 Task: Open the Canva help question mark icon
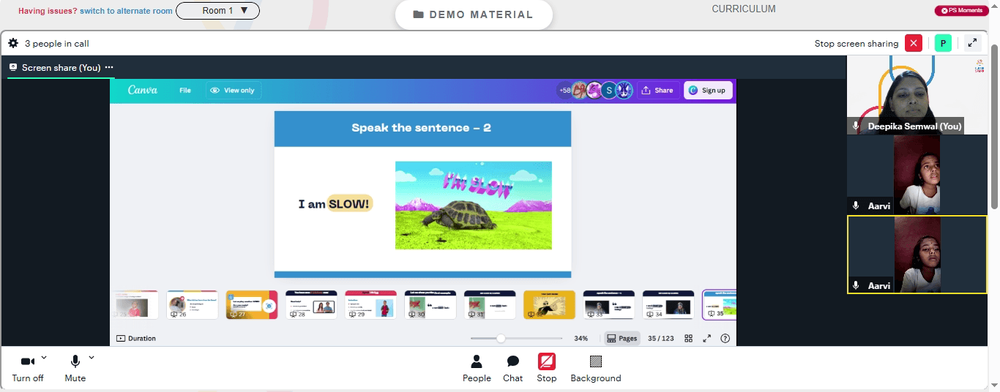point(724,338)
